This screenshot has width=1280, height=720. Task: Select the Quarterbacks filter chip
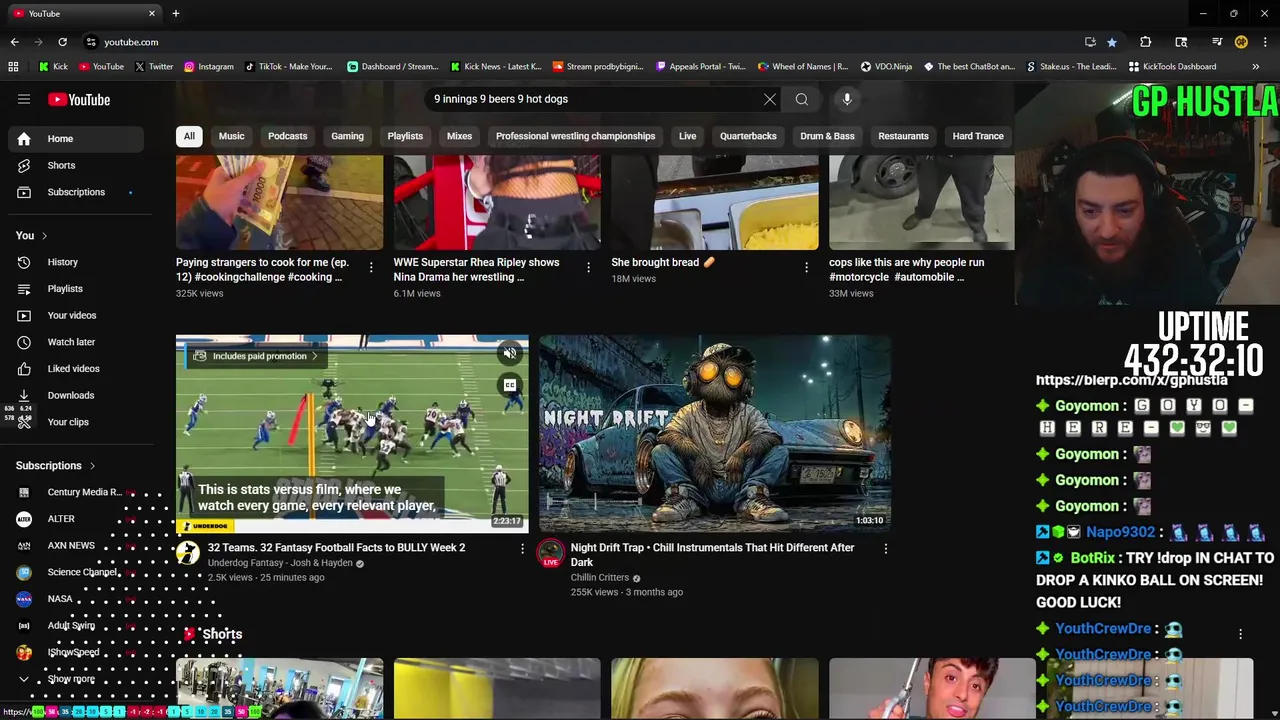point(748,136)
